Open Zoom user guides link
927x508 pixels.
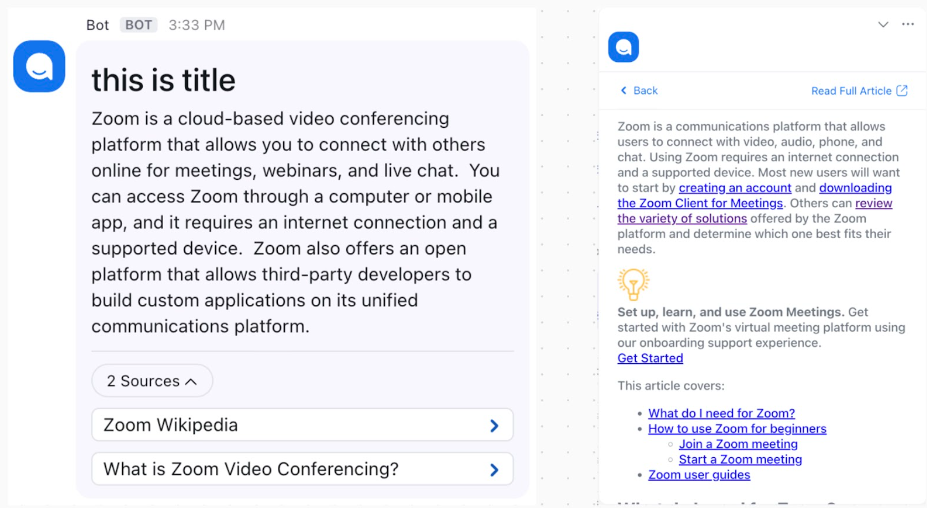(699, 474)
